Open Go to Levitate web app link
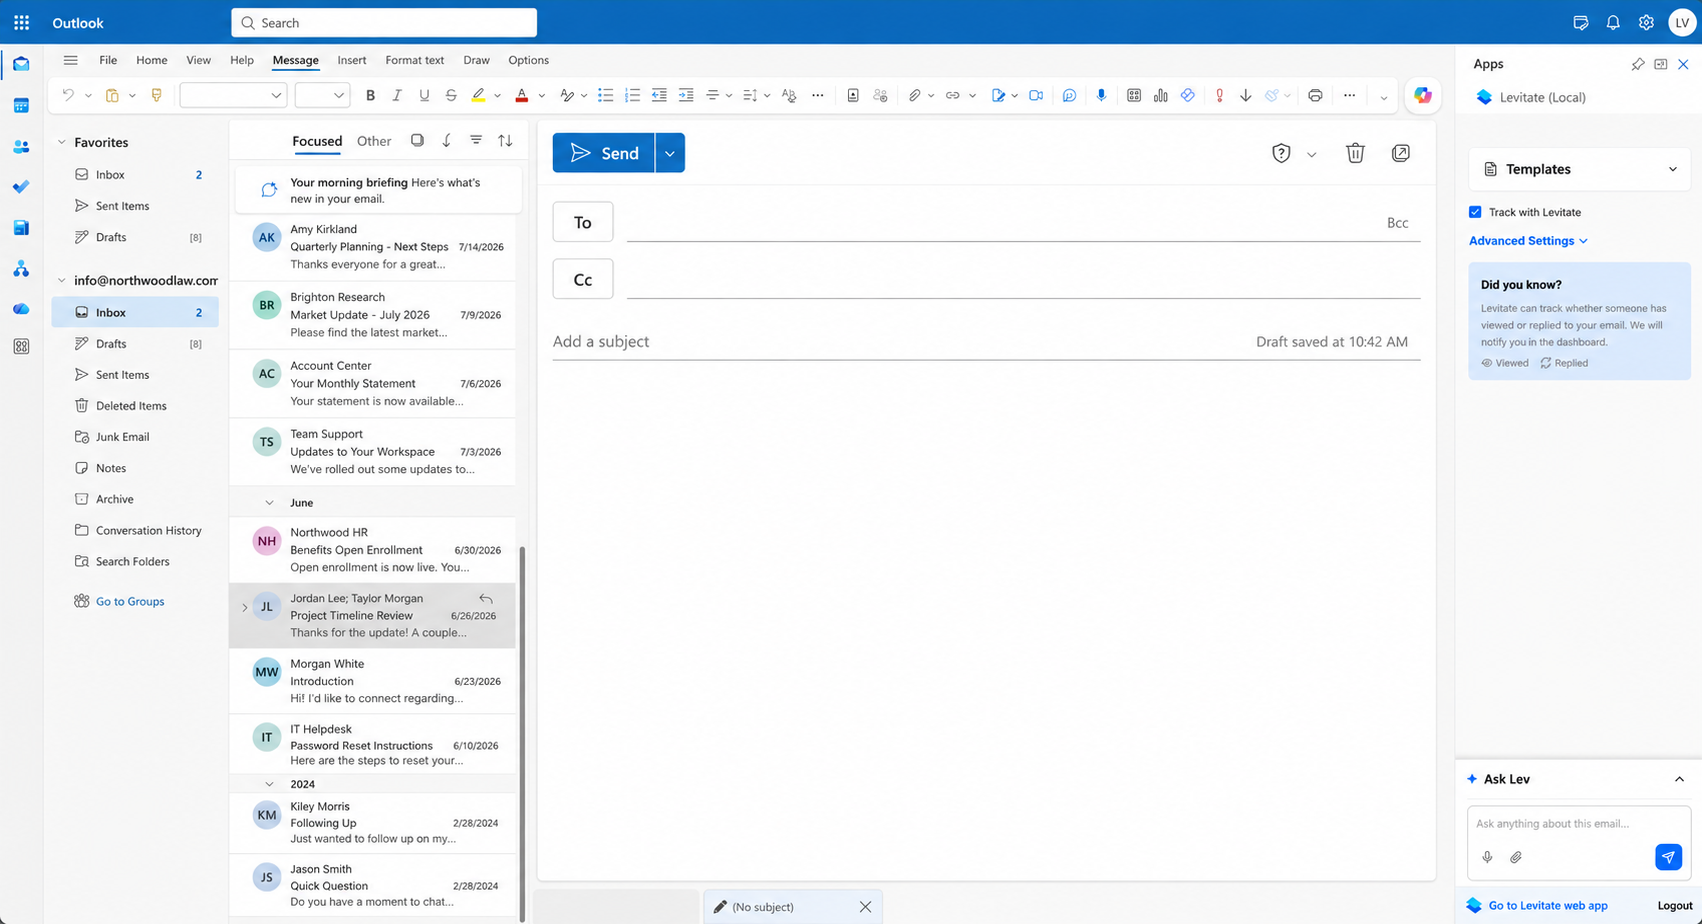 (x=1548, y=905)
